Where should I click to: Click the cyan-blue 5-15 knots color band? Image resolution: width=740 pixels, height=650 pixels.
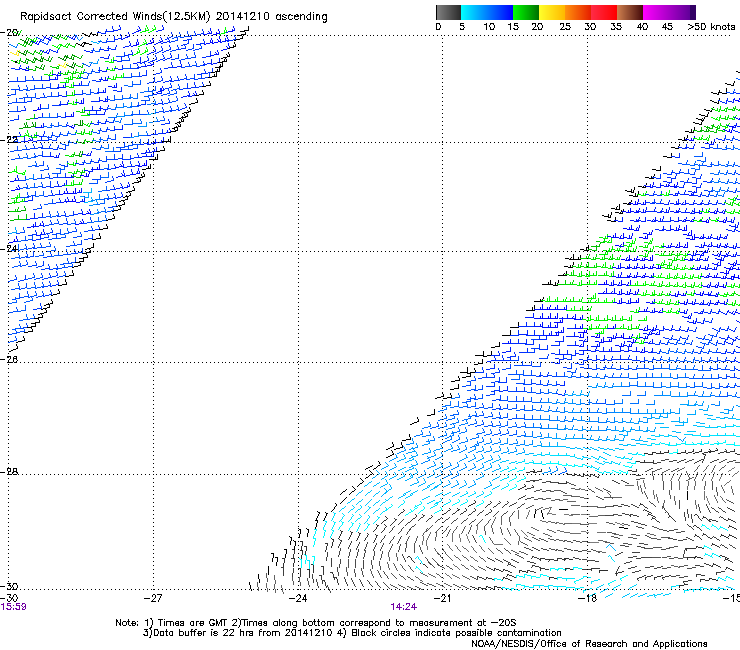pyautogui.click(x=487, y=12)
